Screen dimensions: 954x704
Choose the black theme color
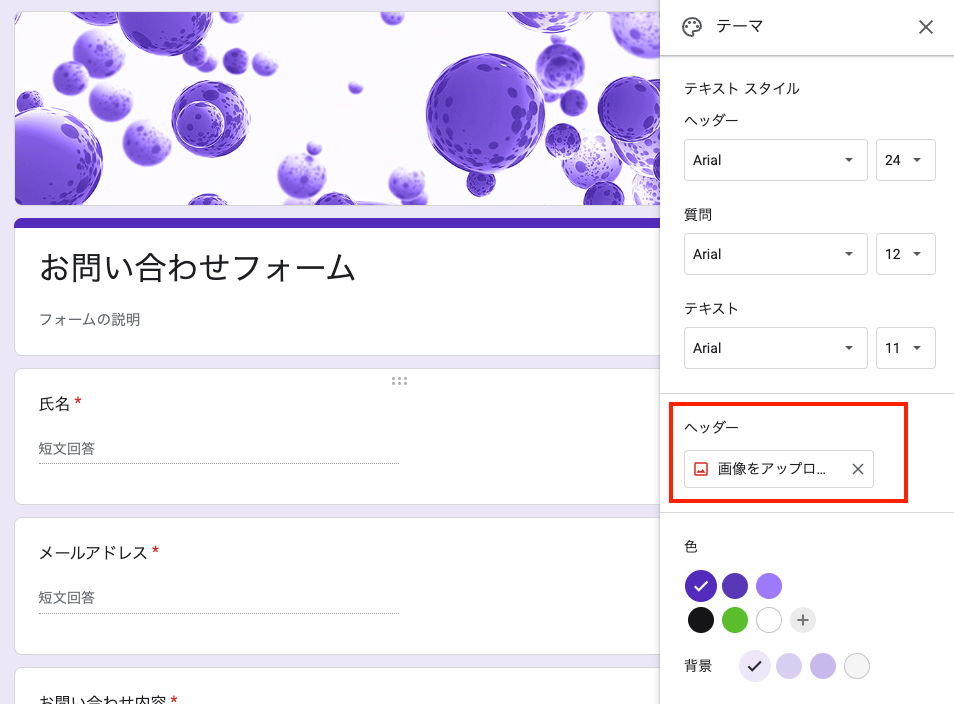[701, 620]
